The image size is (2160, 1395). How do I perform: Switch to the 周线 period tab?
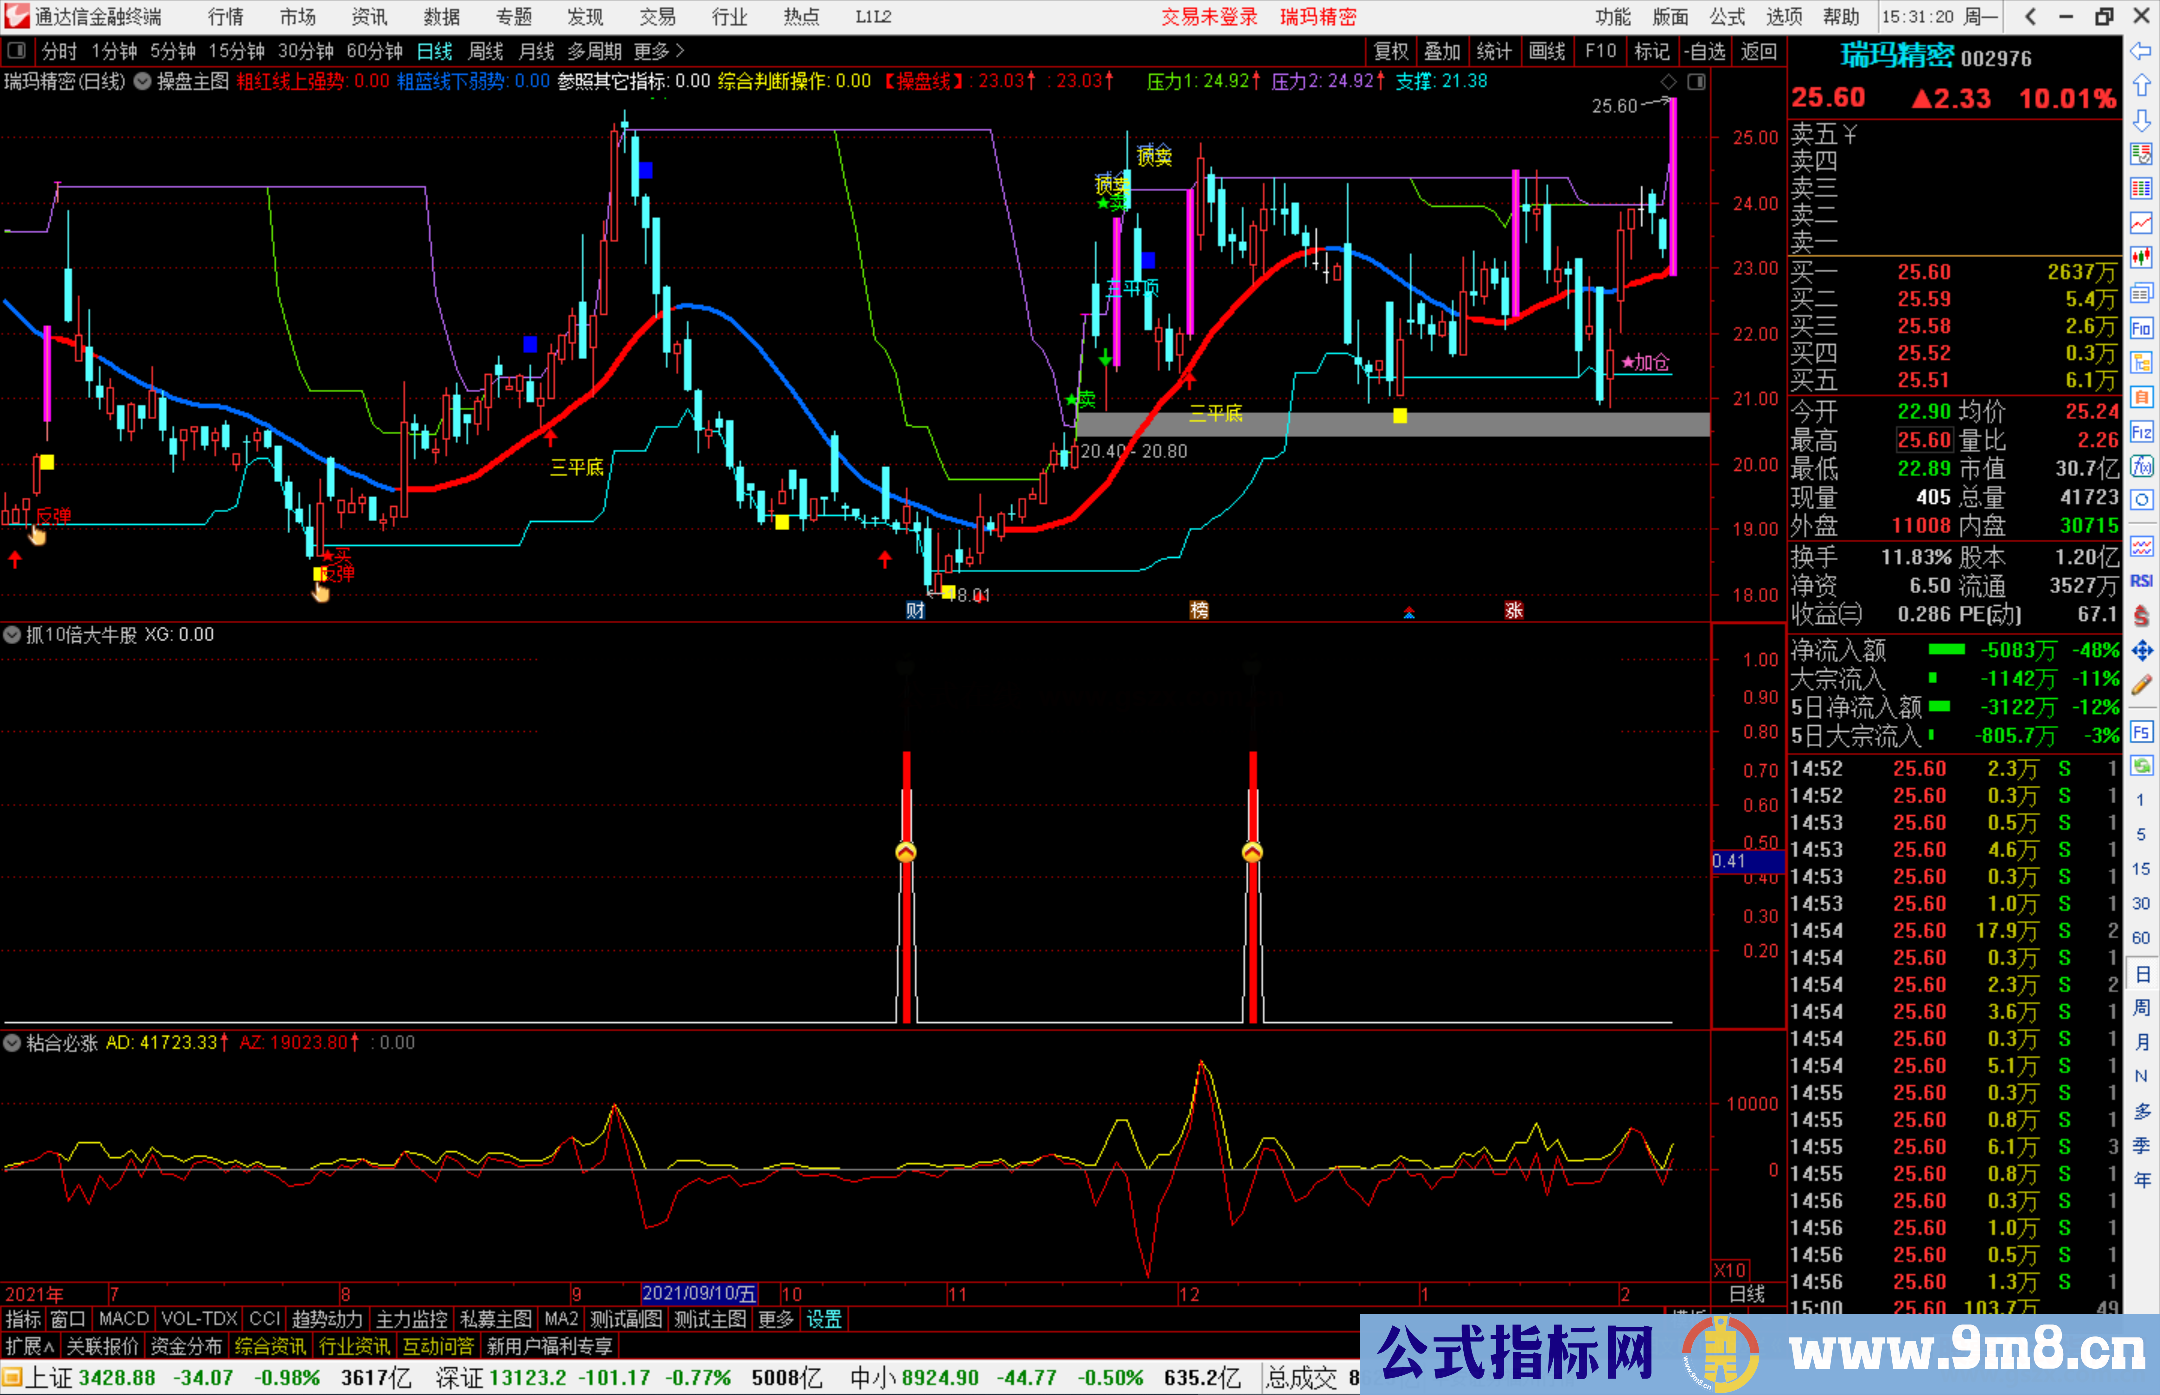(486, 51)
